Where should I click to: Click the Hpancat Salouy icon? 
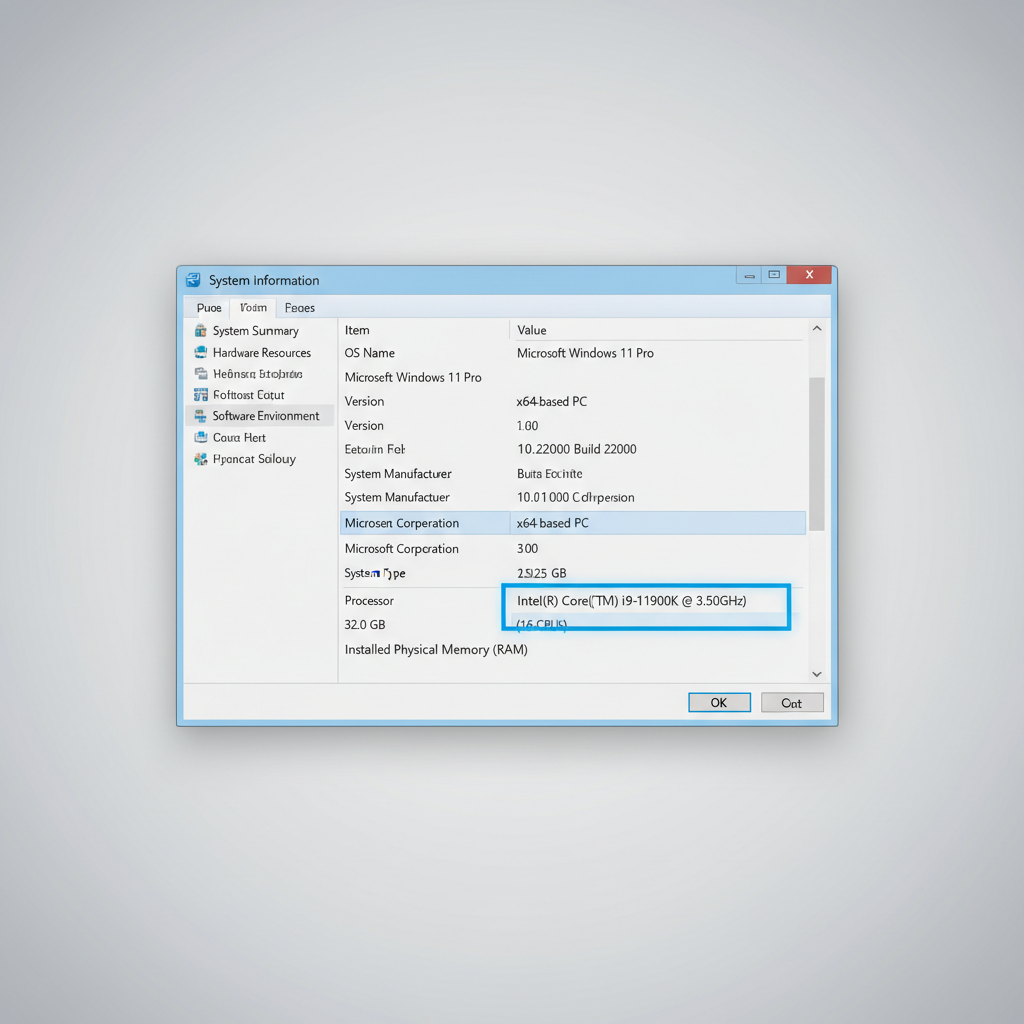coord(201,459)
